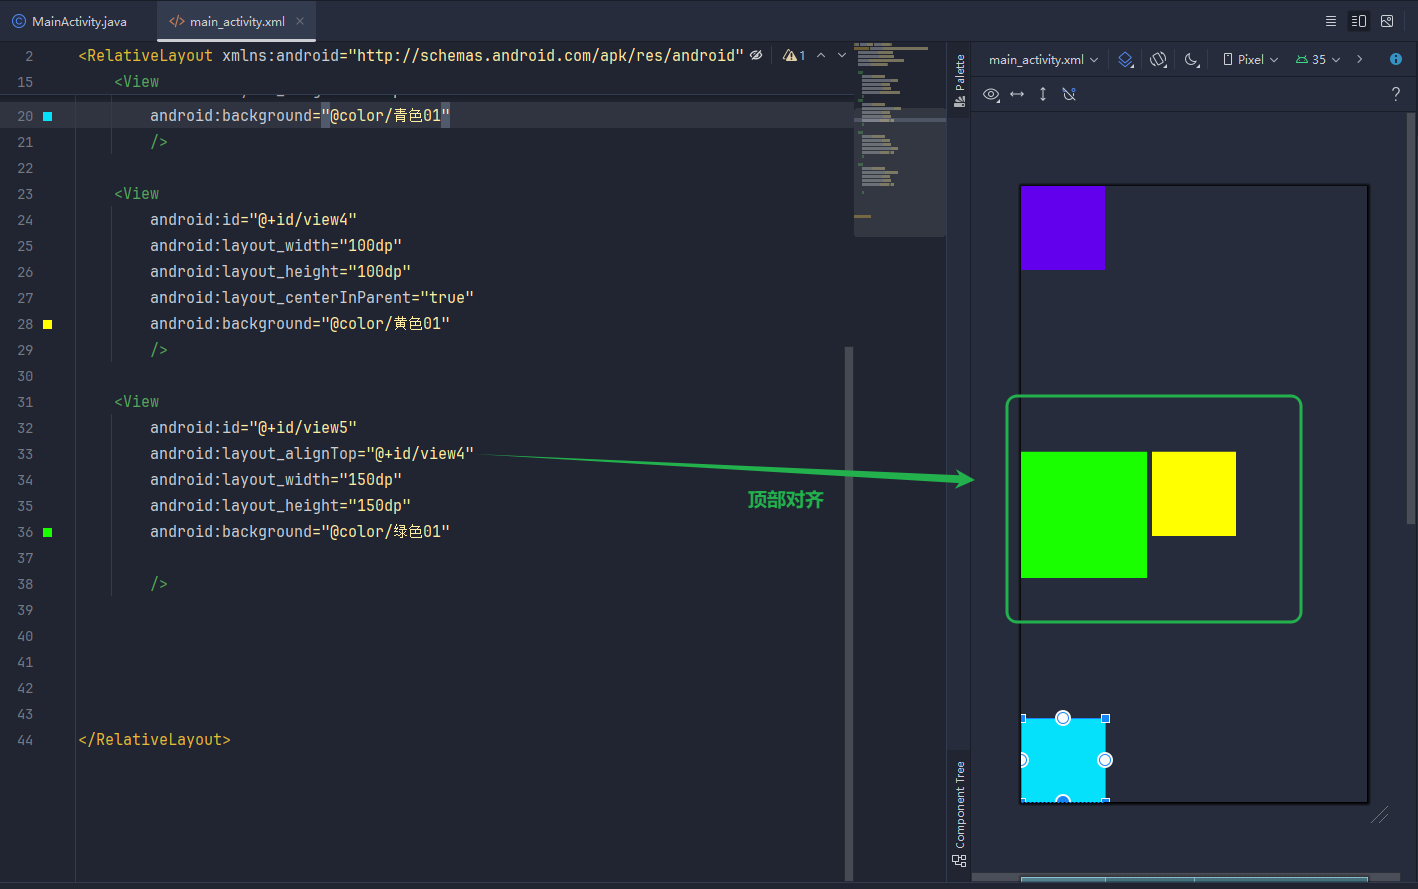Select the Split view mode icon

tap(1358, 21)
